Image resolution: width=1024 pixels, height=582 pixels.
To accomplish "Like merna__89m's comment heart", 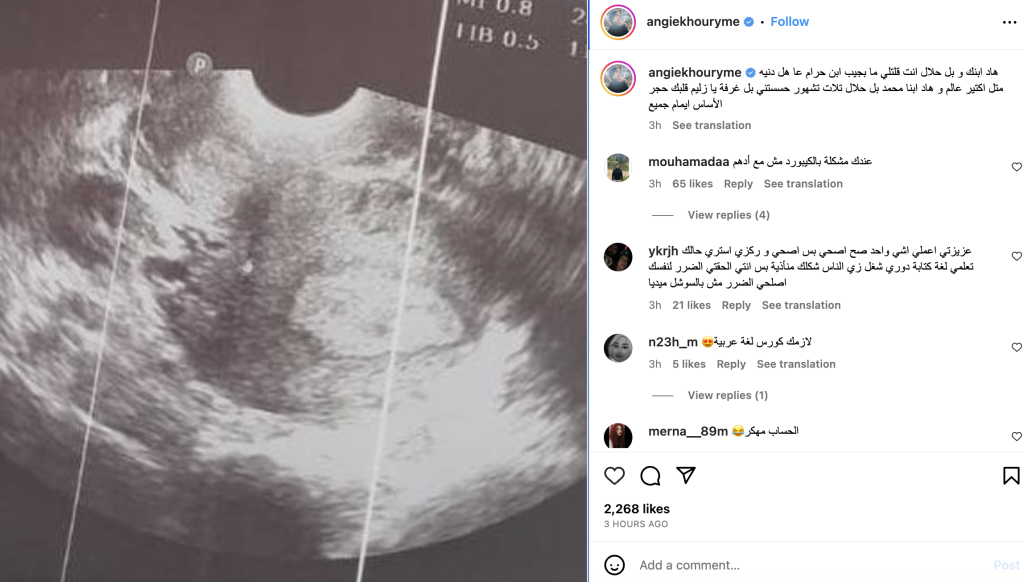I will 1016,436.
